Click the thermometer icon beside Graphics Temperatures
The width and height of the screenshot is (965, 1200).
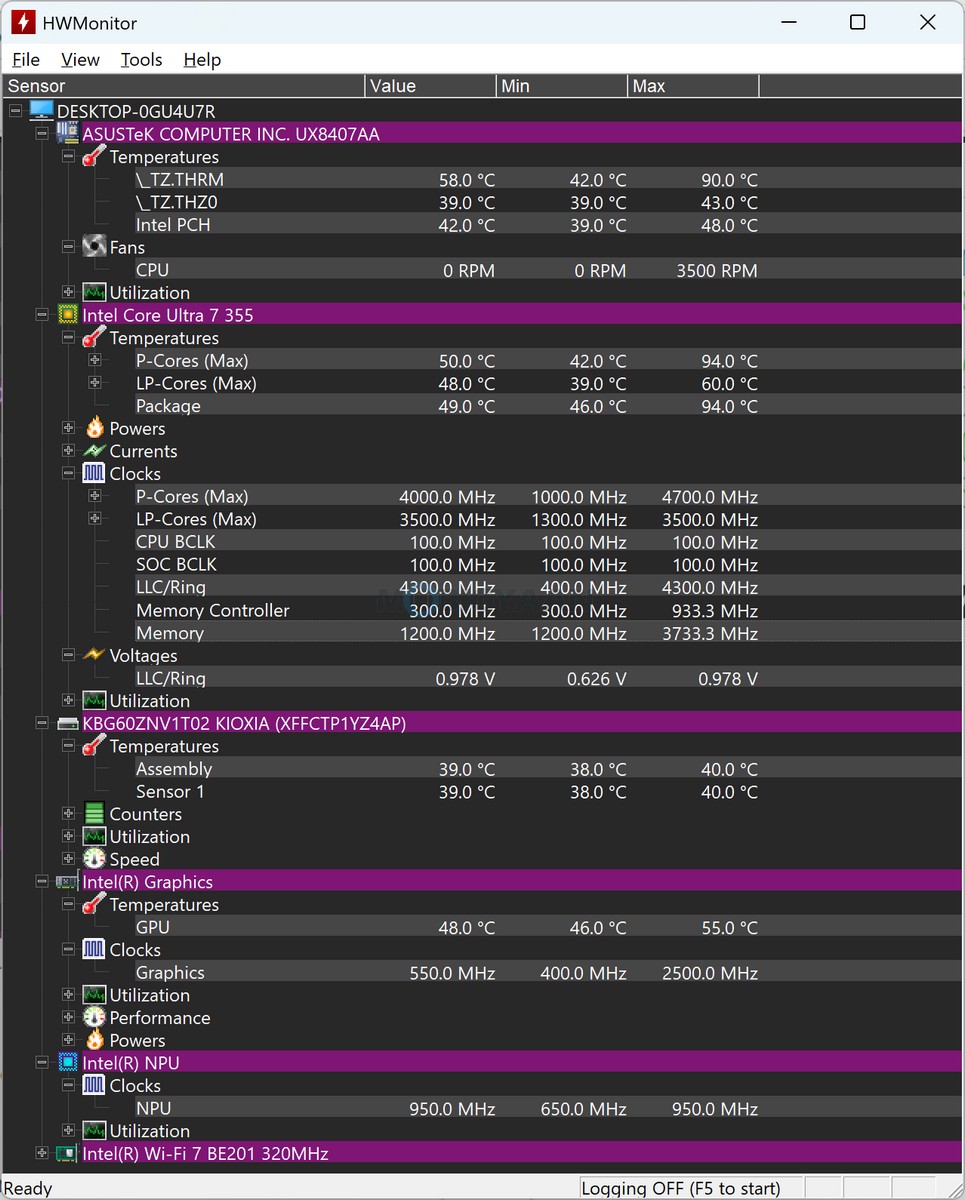coord(94,904)
